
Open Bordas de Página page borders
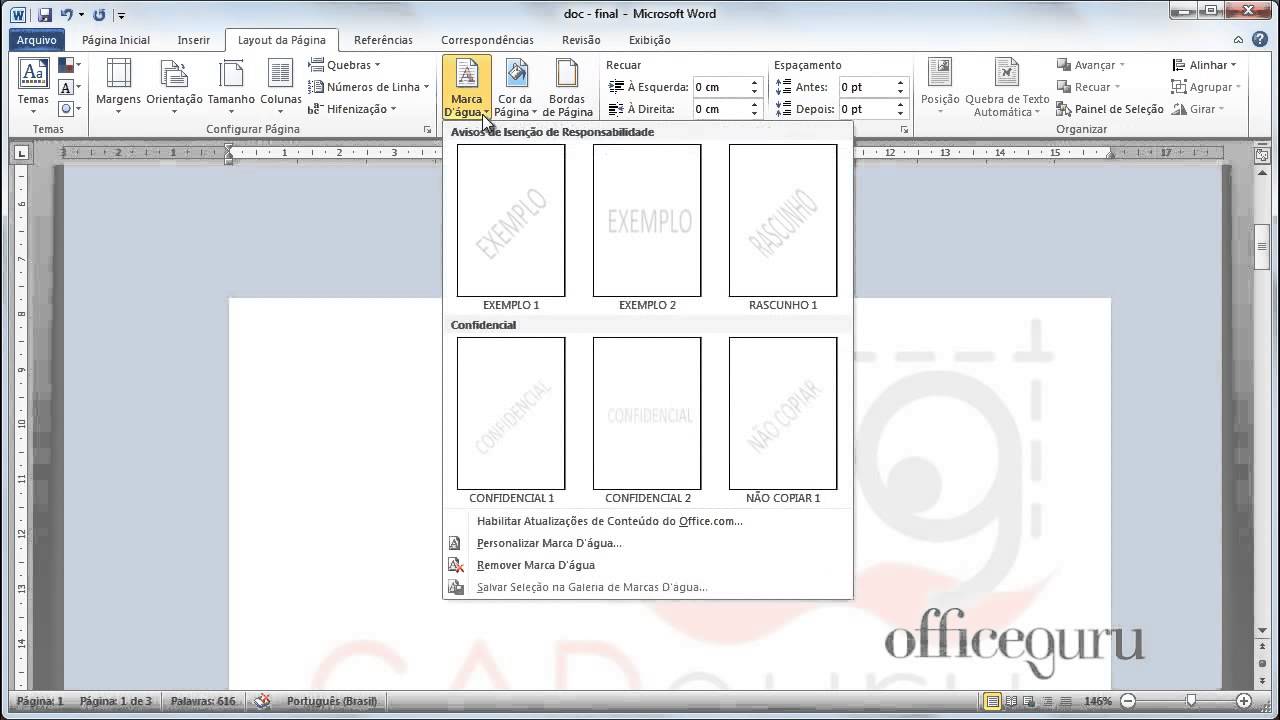click(x=567, y=86)
